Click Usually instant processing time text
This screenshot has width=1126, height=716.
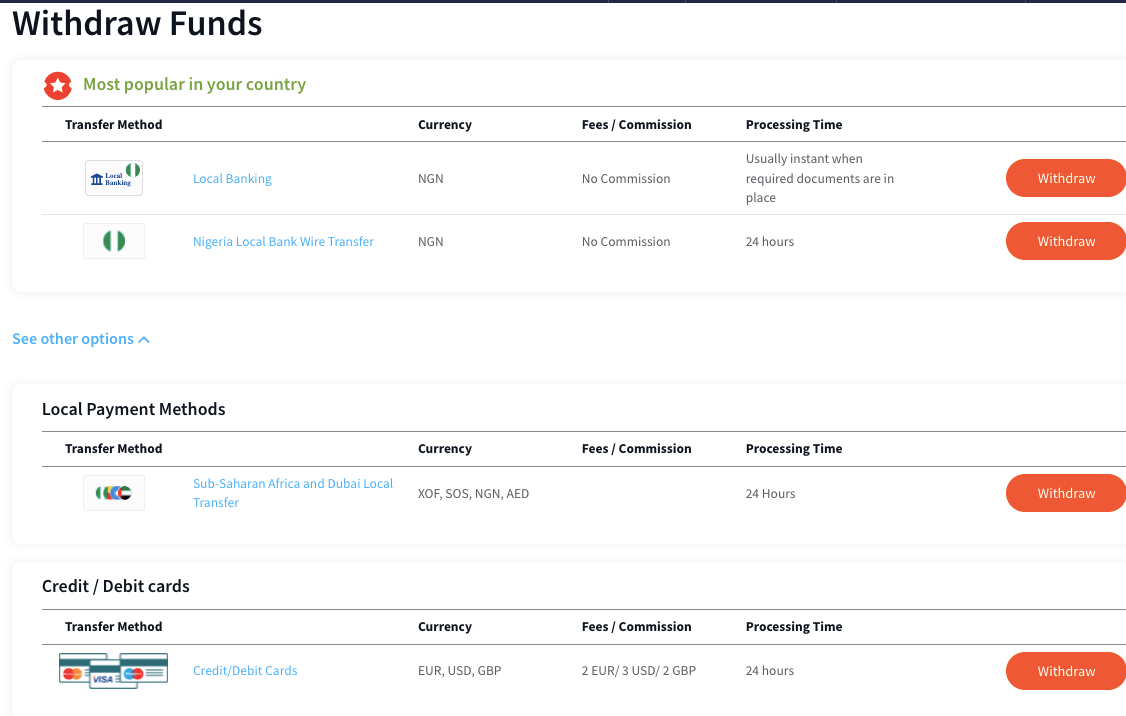point(819,178)
